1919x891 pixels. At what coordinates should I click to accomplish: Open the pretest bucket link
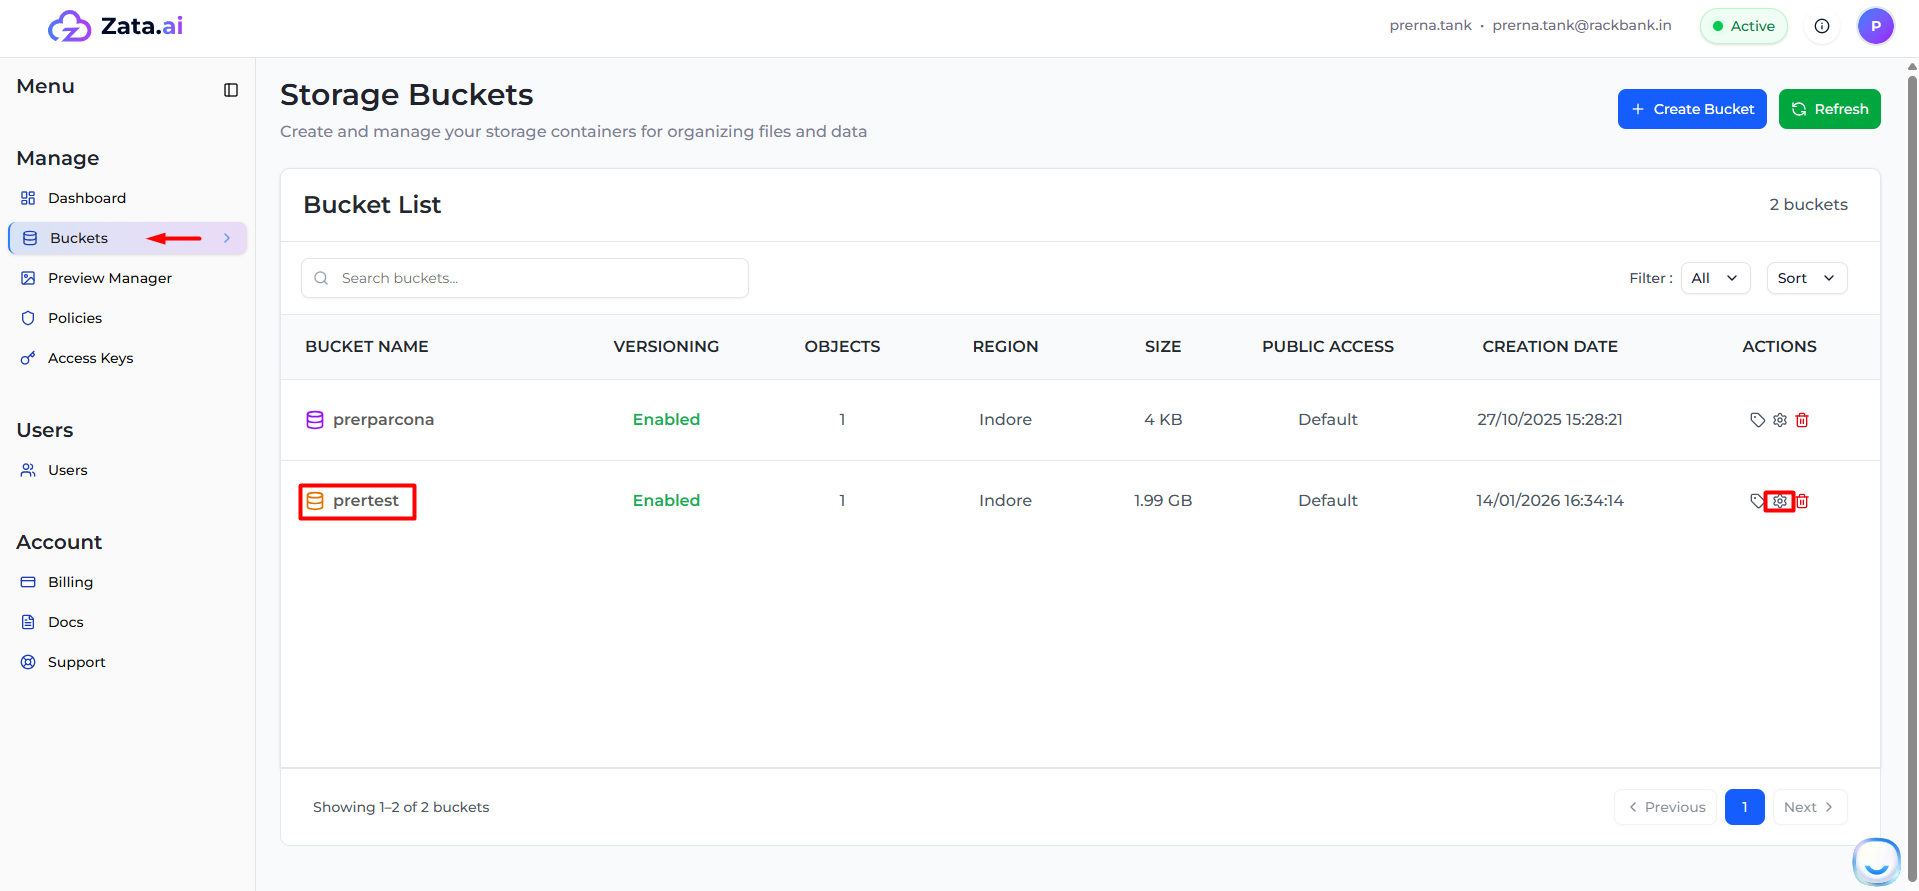365,501
